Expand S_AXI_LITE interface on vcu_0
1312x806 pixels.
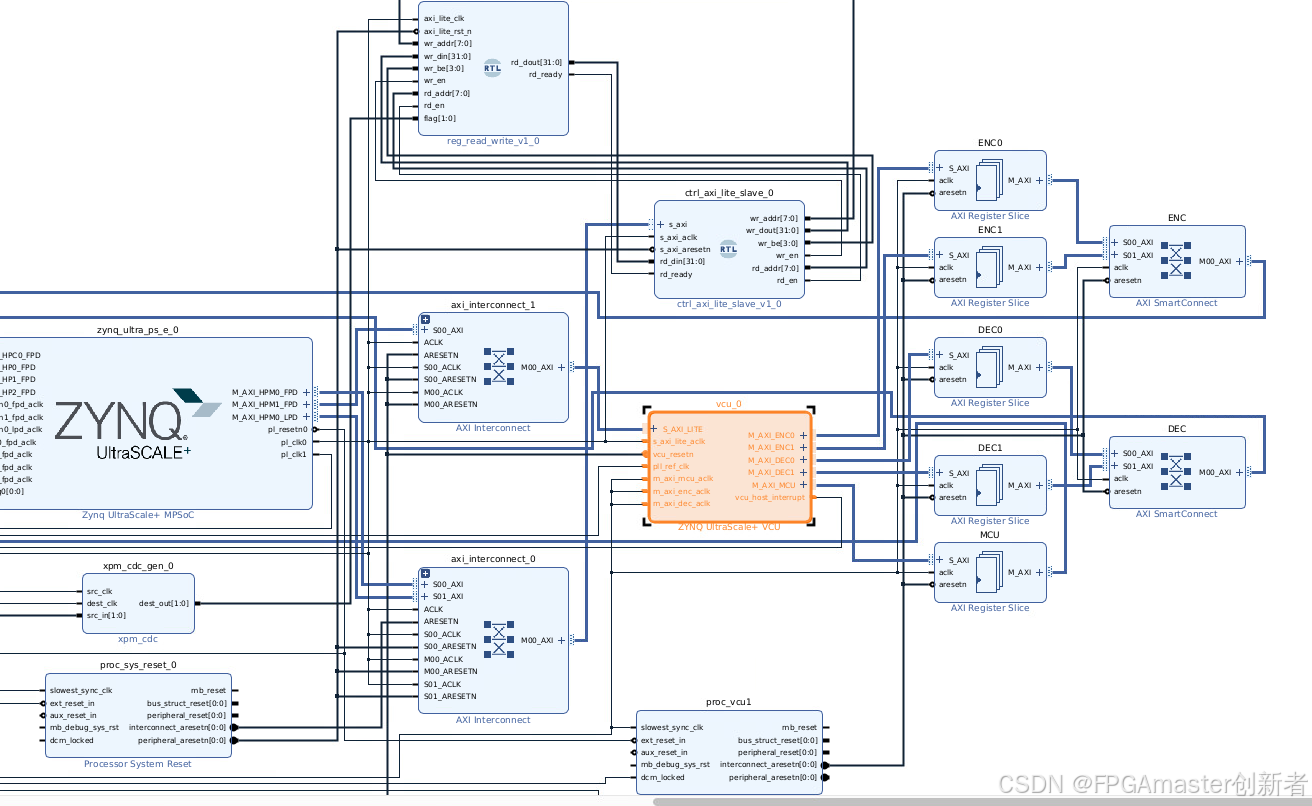(654, 429)
